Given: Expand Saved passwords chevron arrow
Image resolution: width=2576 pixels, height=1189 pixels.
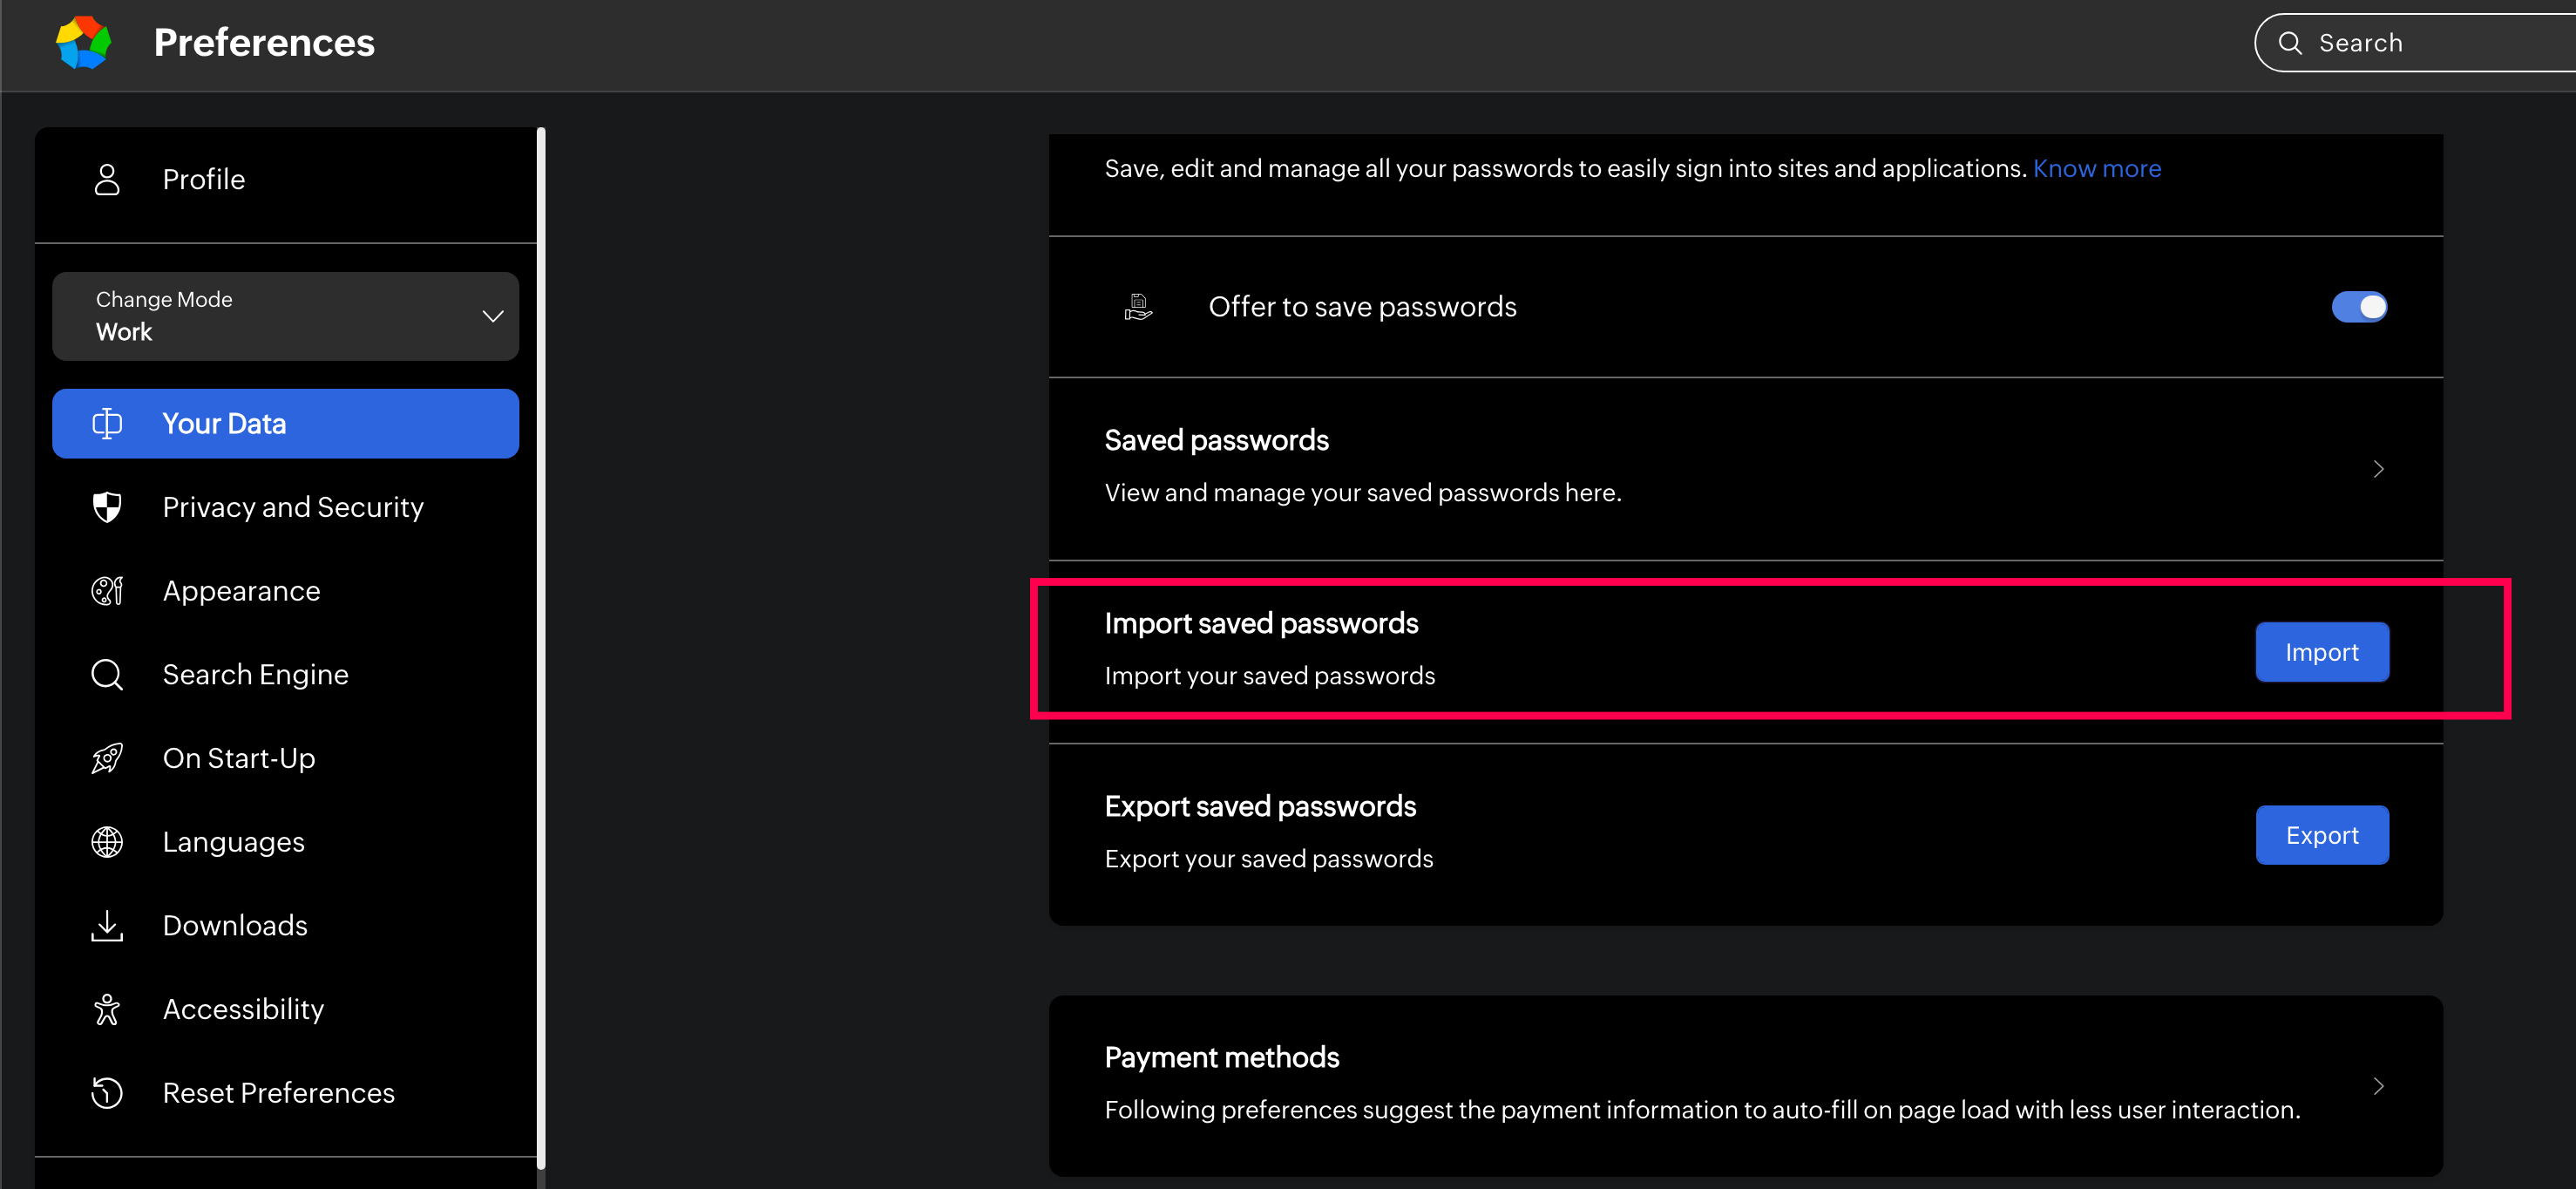Looking at the screenshot, I should click(x=2378, y=469).
